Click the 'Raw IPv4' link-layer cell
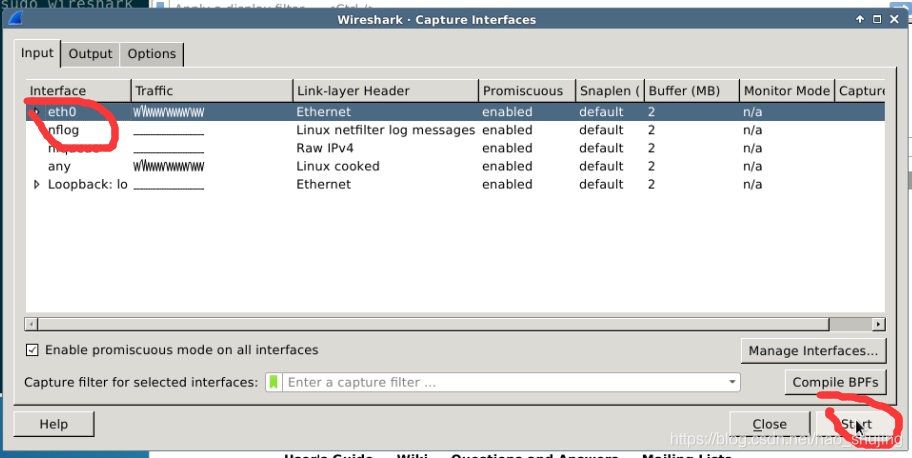The image size is (912, 458). click(325, 148)
